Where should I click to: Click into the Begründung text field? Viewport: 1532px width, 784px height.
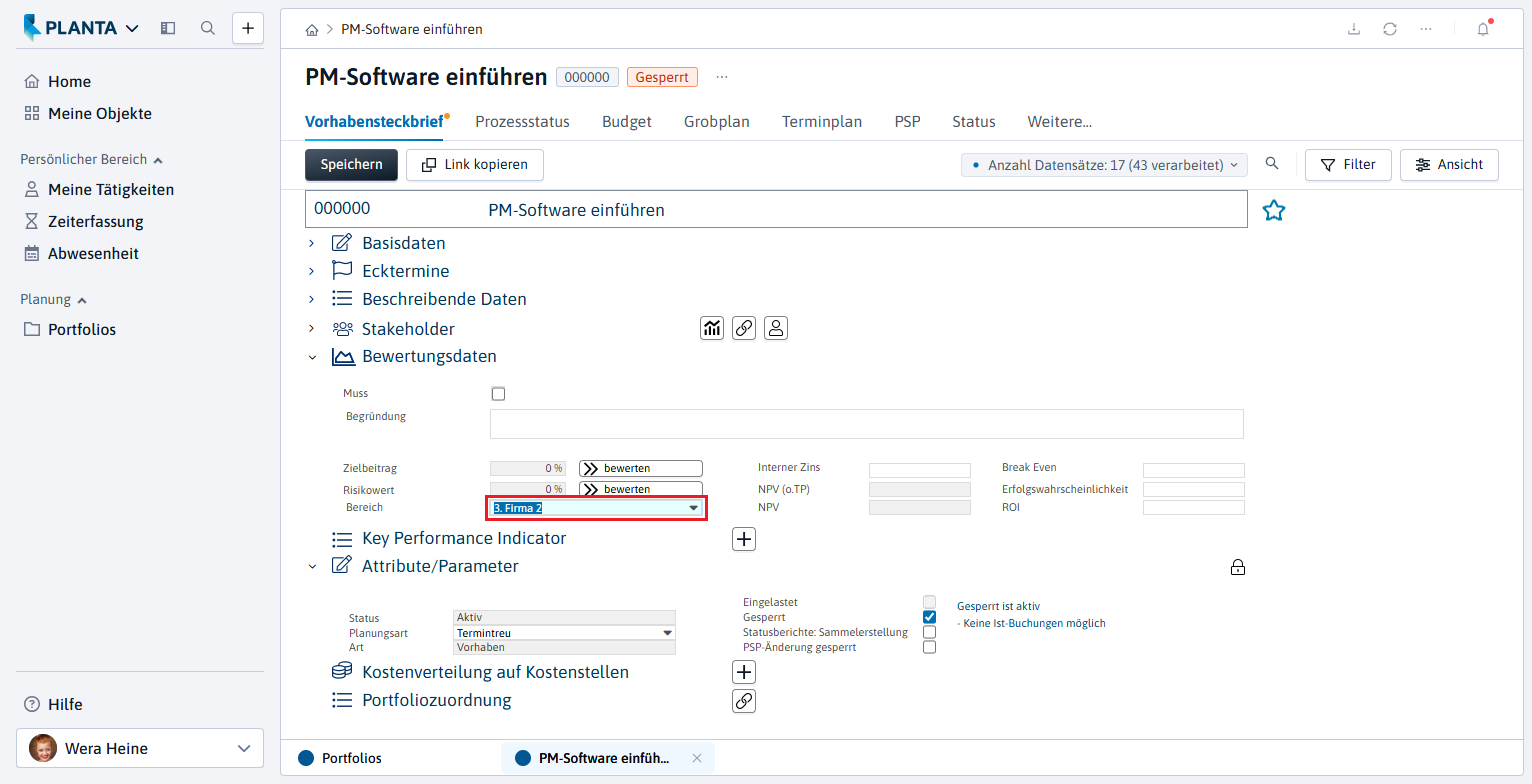click(x=867, y=424)
